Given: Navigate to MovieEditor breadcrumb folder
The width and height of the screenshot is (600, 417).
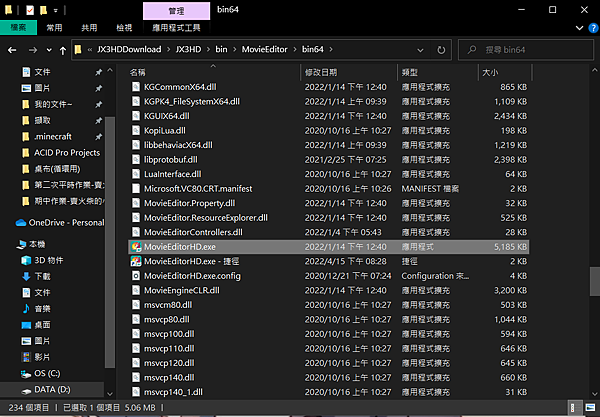Looking at the screenshot, I should coord(264,49).
